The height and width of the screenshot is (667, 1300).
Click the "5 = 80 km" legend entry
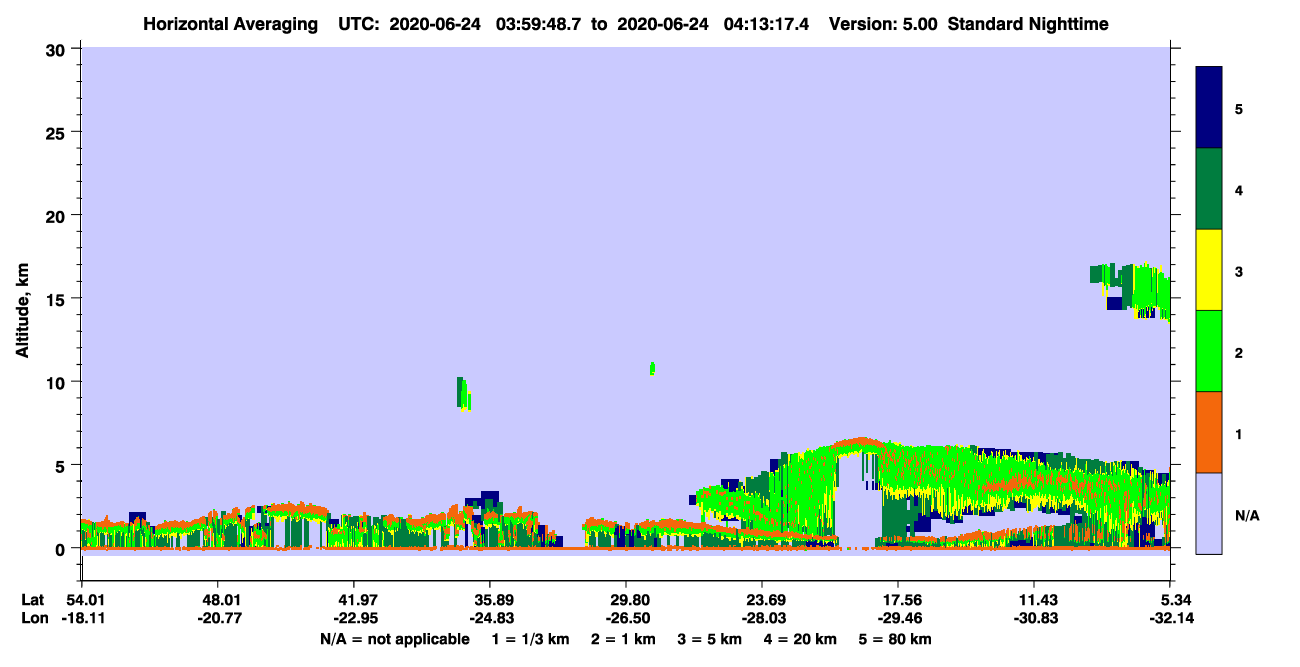point(895,639)
